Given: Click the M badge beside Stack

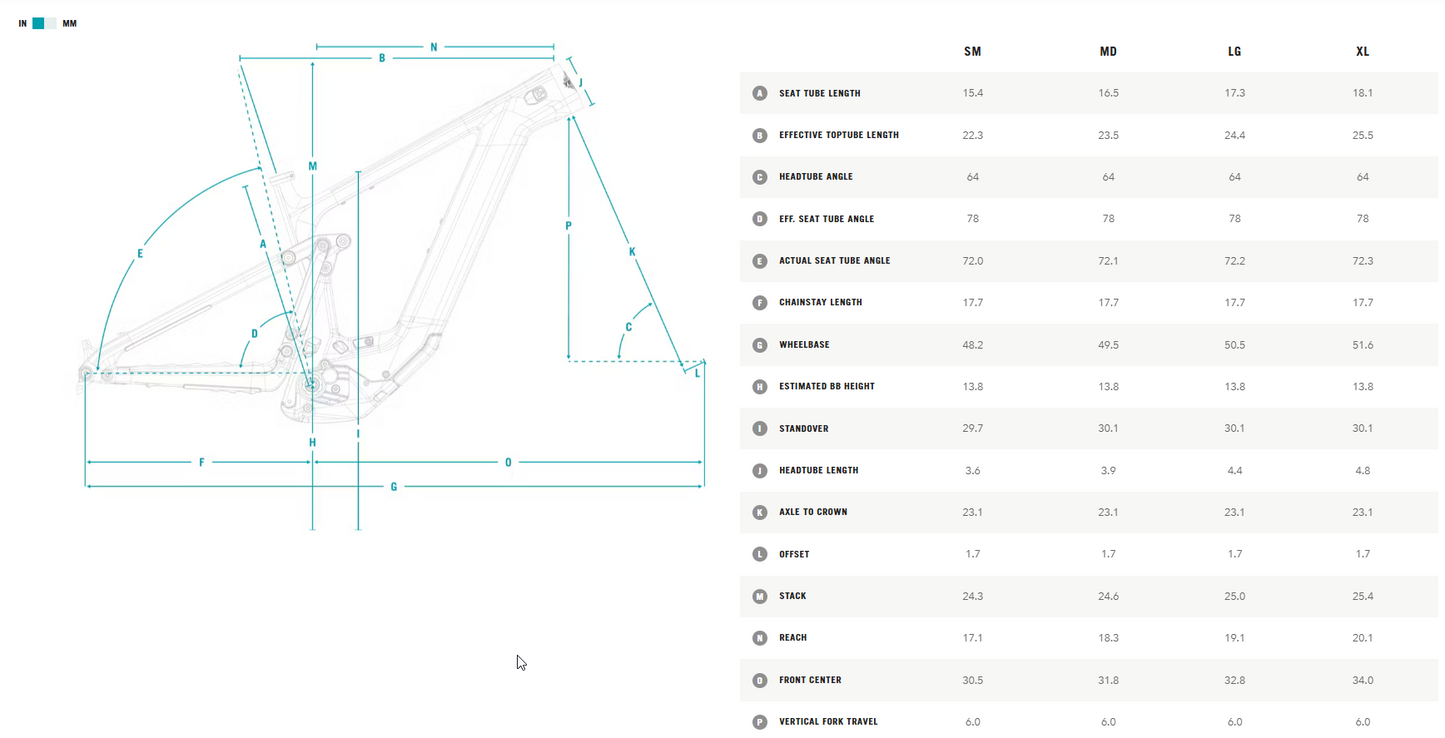Looking at the screenshot, I should tap(760, 596).
